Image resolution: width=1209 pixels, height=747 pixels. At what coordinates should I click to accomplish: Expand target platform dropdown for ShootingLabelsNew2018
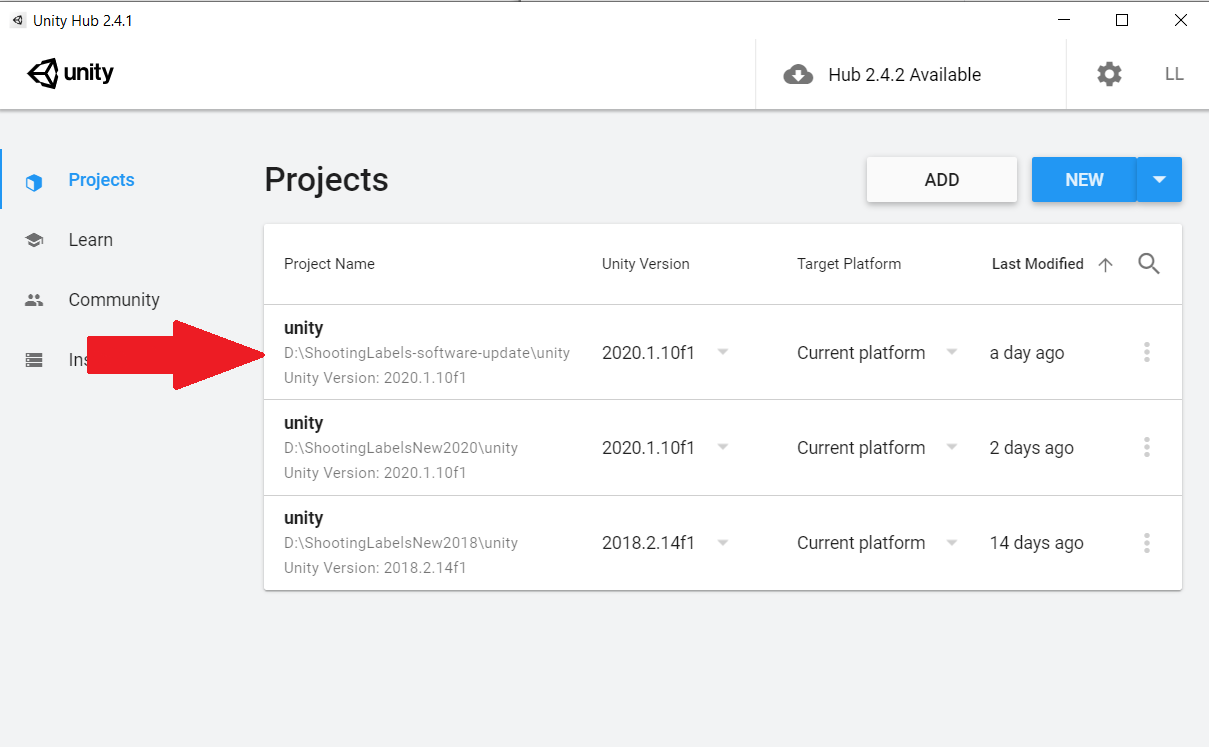[952, 542]
